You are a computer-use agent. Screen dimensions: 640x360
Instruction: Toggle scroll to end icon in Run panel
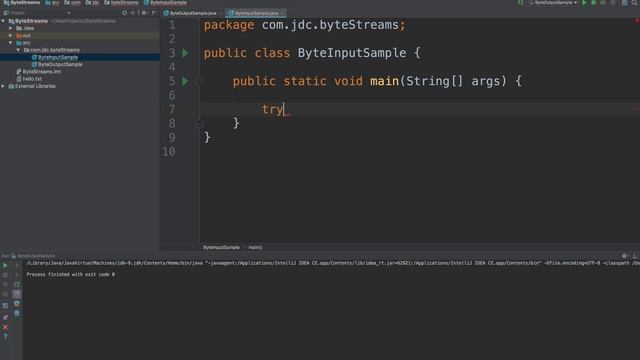(x=17, y=294)
